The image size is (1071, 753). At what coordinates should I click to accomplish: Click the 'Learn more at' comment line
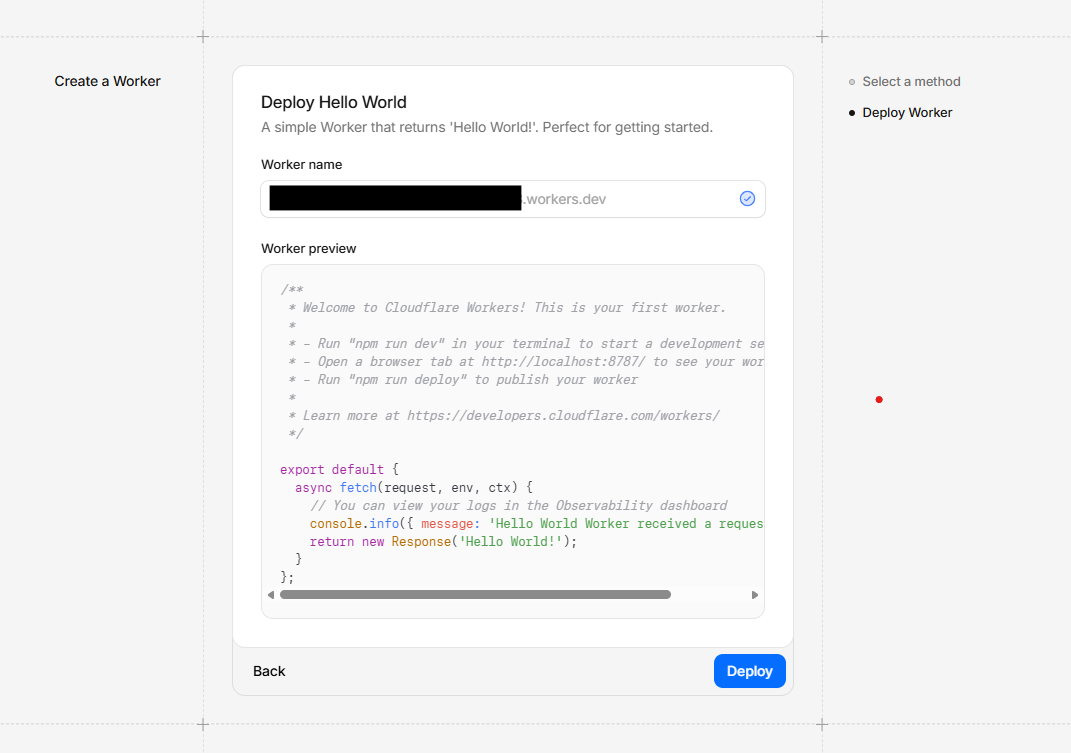(x=504, y=415)
